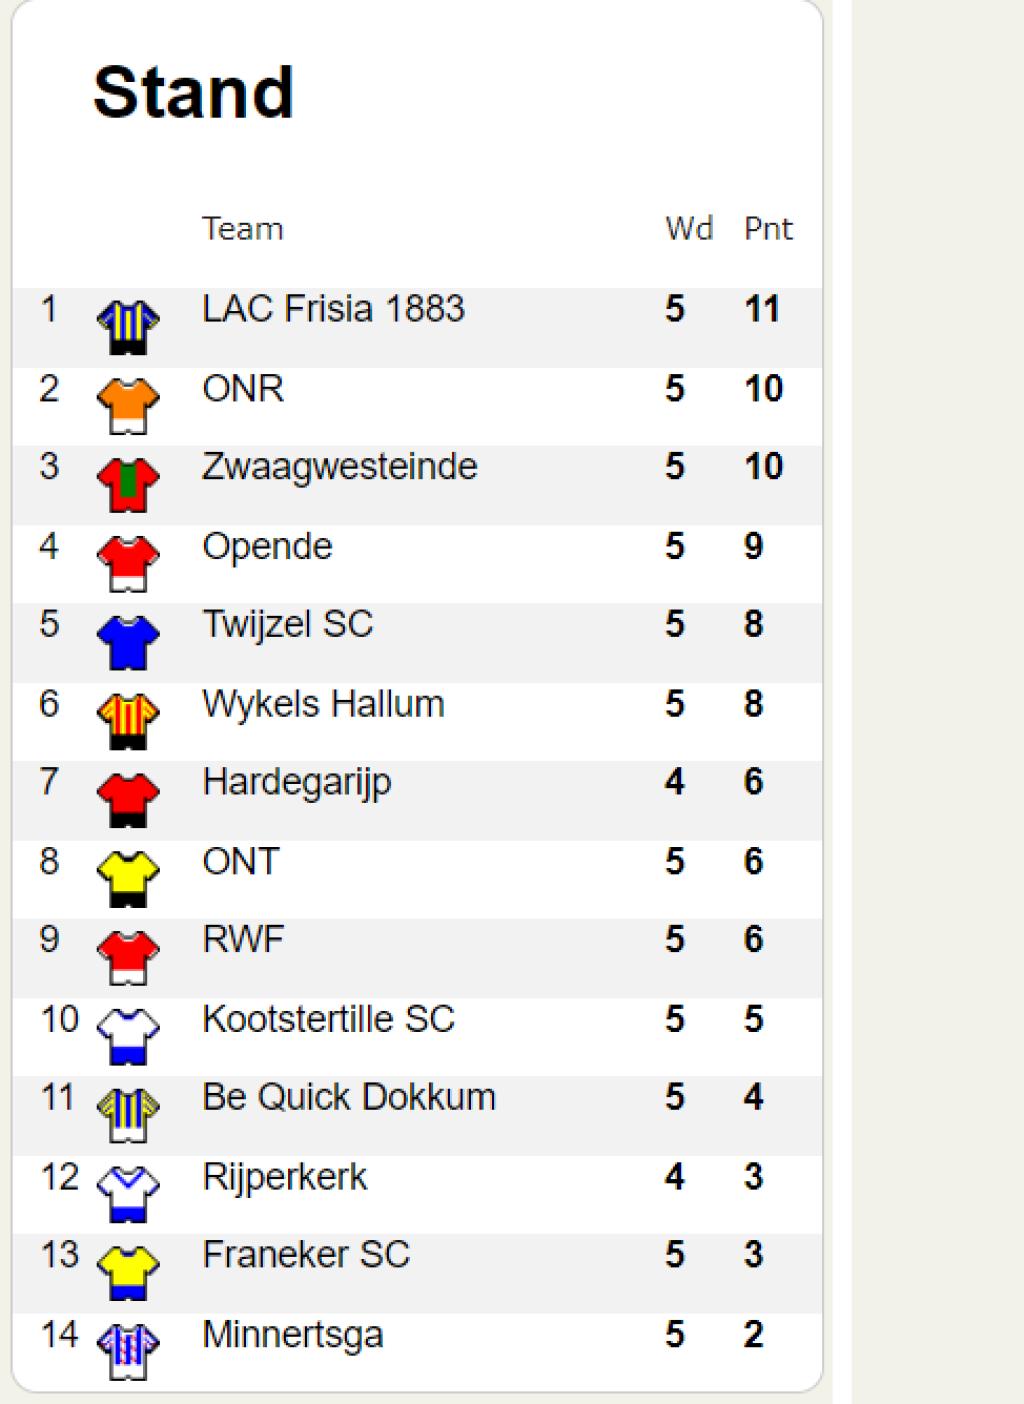
Task: Open the Franeker SC team link
Action: click(306, 1255)
